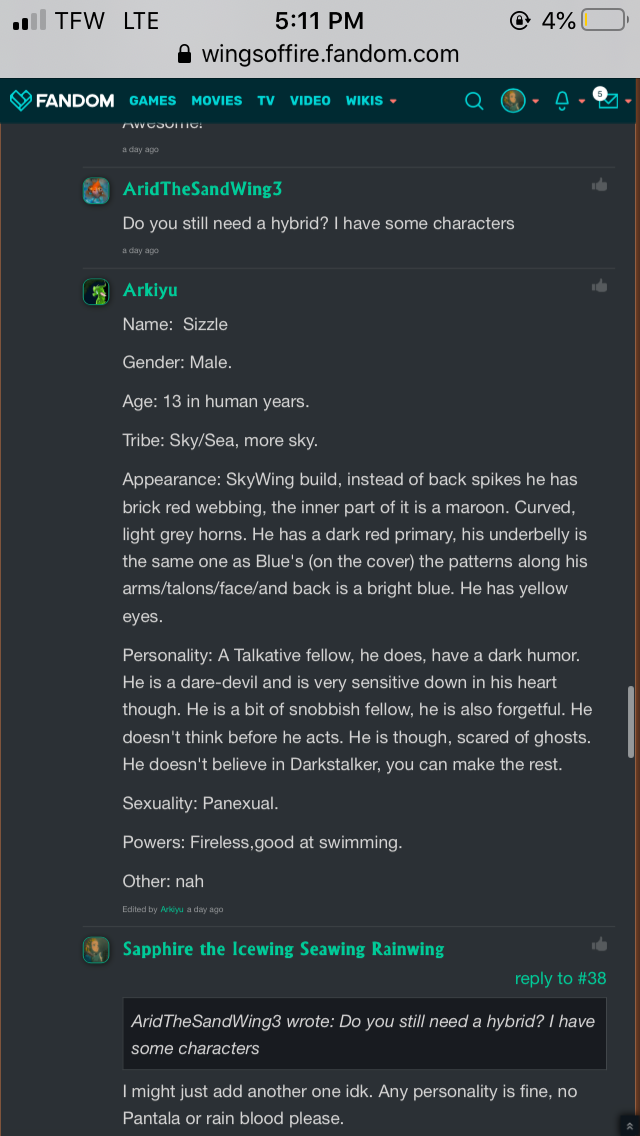Open notifications bell
Viewport: 640px width, 1136px height.
coord(562,101)
